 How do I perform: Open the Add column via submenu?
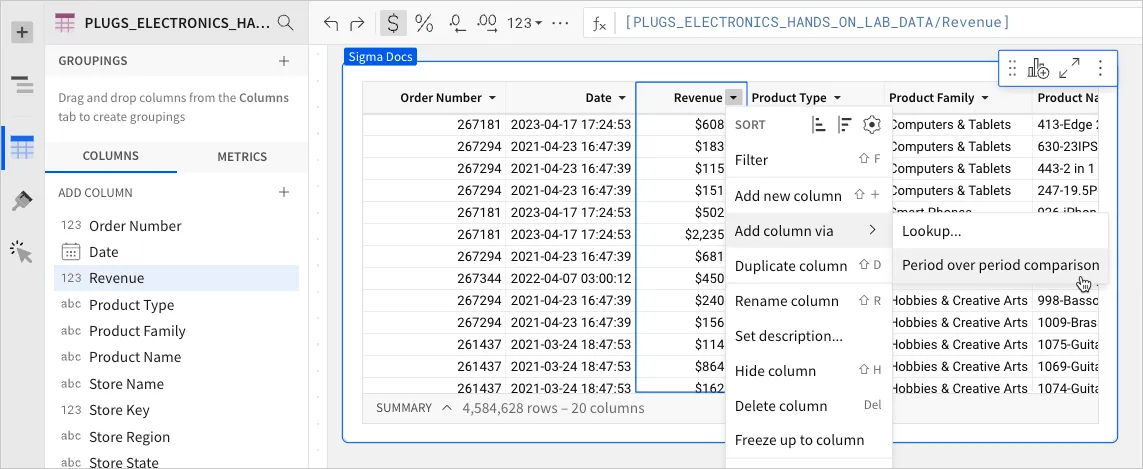(809, 231)
